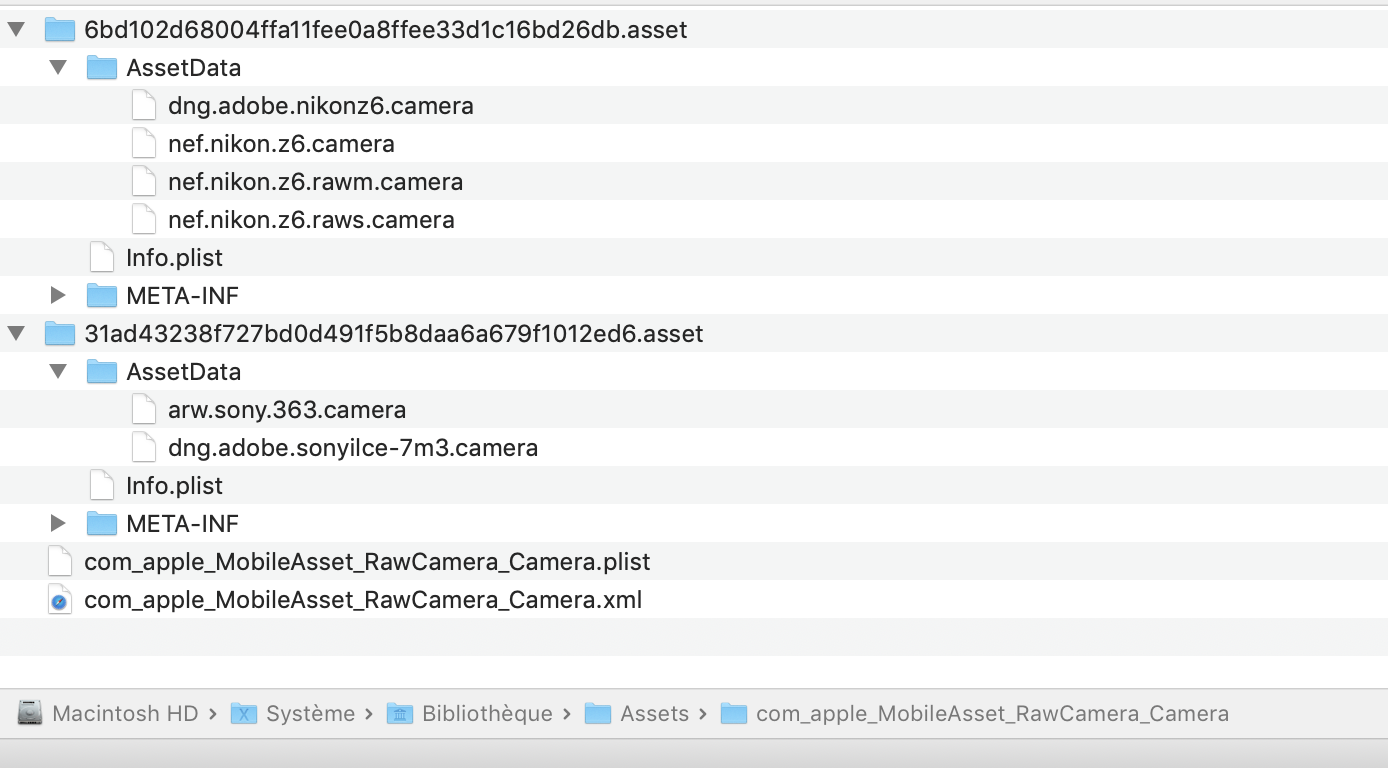Click the Macintosh HD drive icon in path bar
Image resolution: width=1388 pixels, height=768 pixels.
(x=30, y=714)
